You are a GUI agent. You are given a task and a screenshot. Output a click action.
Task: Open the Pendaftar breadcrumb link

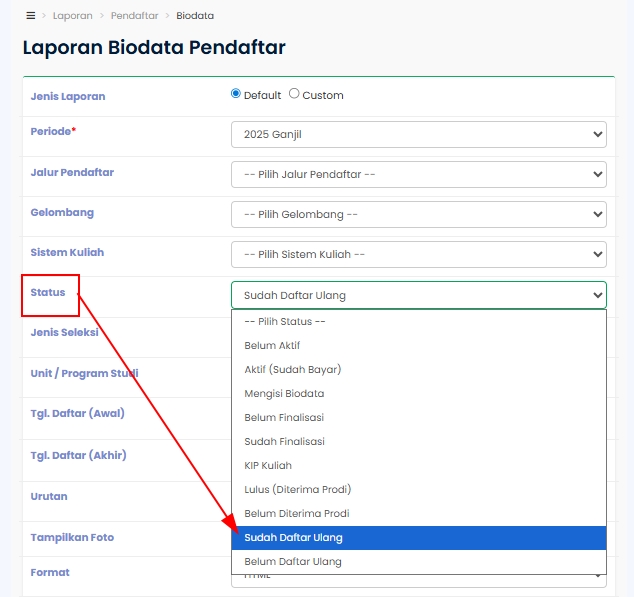[134, 16]
